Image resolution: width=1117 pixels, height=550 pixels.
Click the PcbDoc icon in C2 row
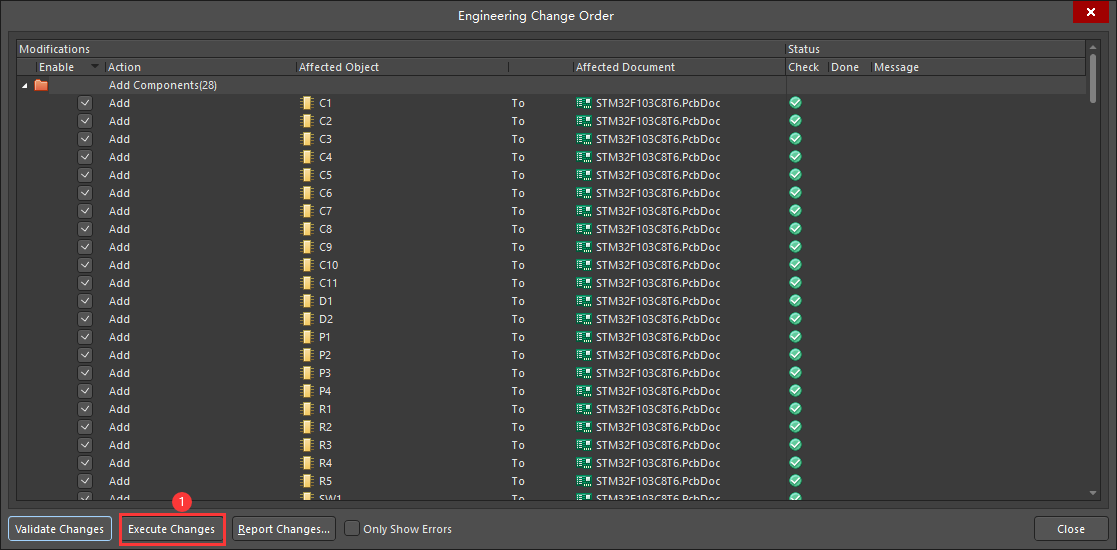pyautogui.click(x=583, y=120)
